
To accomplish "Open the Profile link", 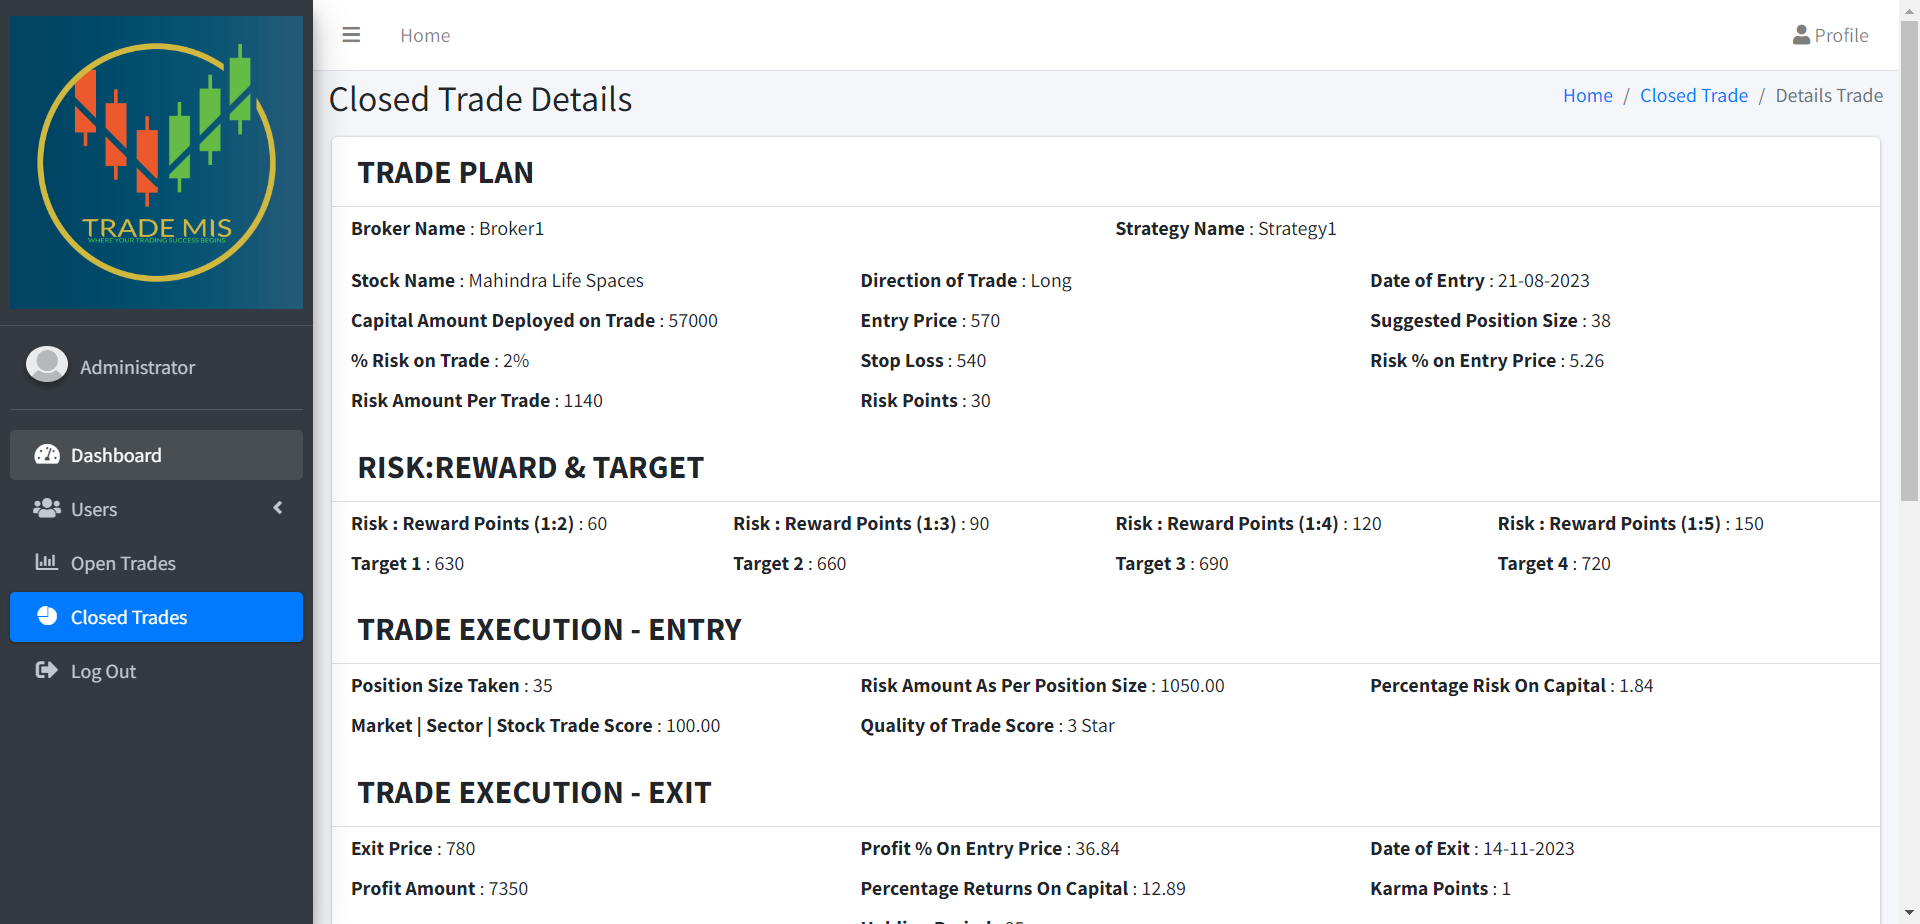I will pos(1841,35).
